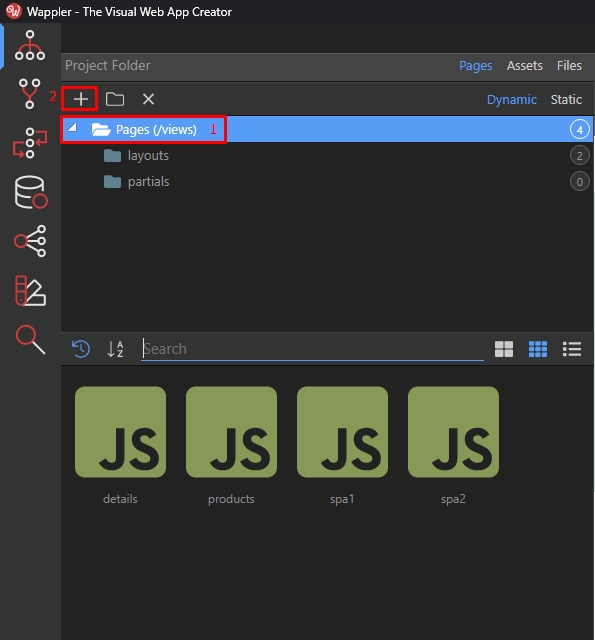595x640 pixels.
Task: Switch to list view layout
Action: (x=572, y=349)
